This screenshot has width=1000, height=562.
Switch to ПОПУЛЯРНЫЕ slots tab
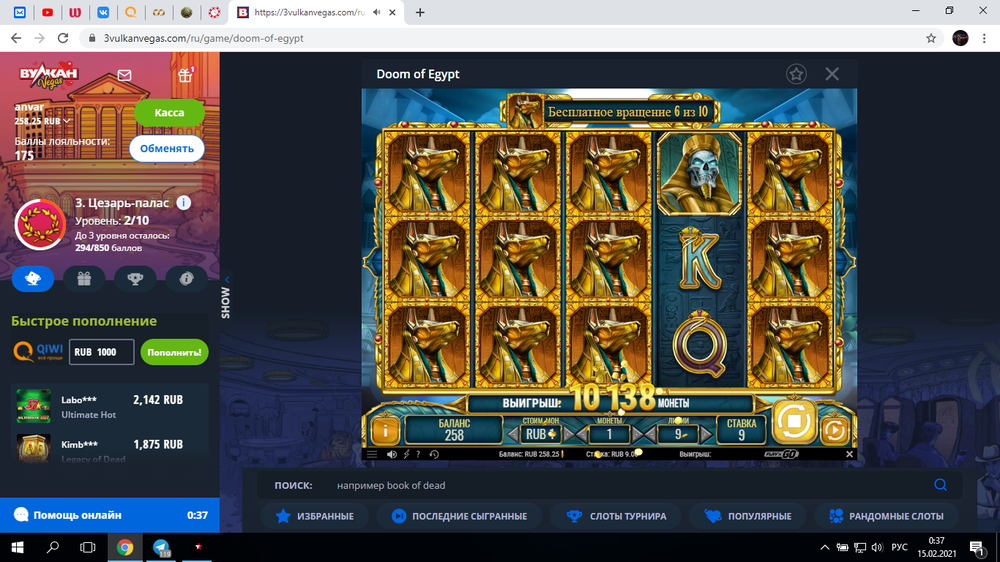[748, 516]
